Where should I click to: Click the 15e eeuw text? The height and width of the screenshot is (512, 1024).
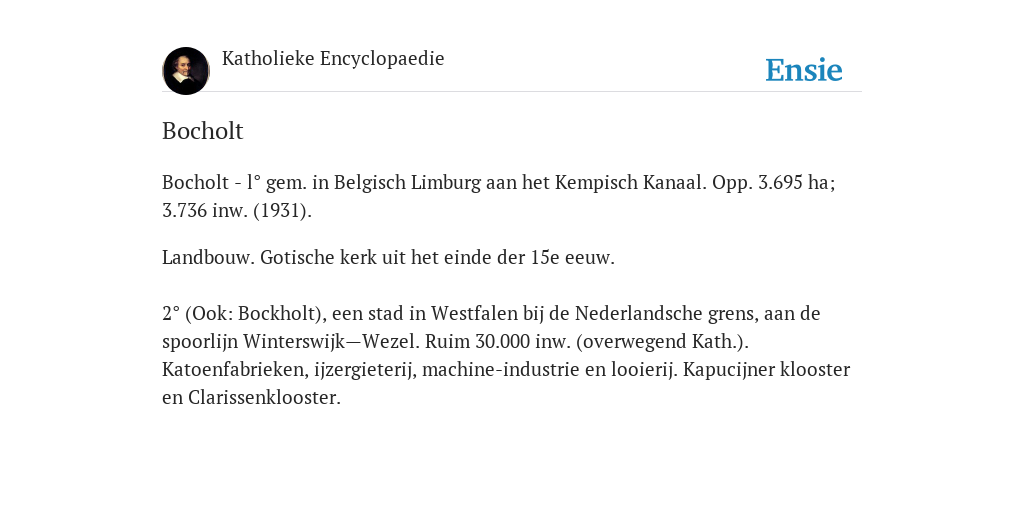click(x=573, y=257)
